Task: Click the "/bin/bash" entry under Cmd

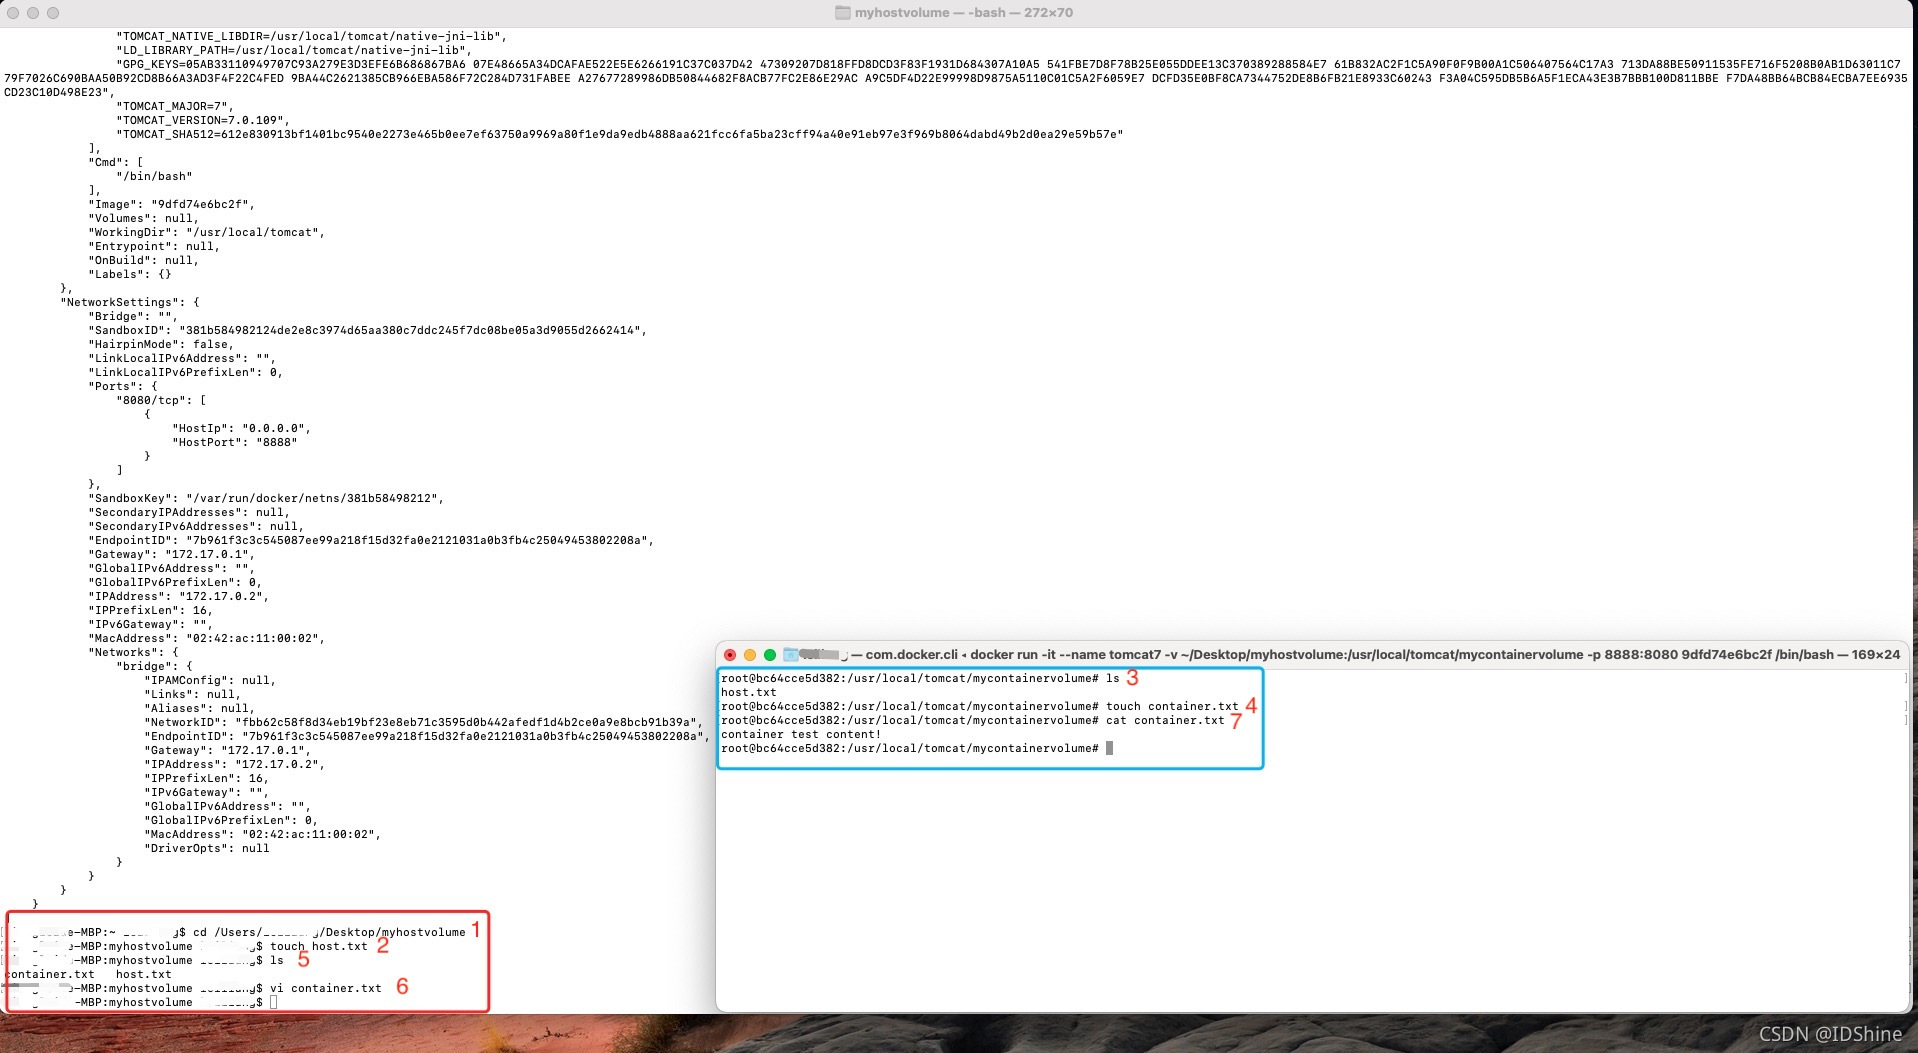Action: pos(154,176)
